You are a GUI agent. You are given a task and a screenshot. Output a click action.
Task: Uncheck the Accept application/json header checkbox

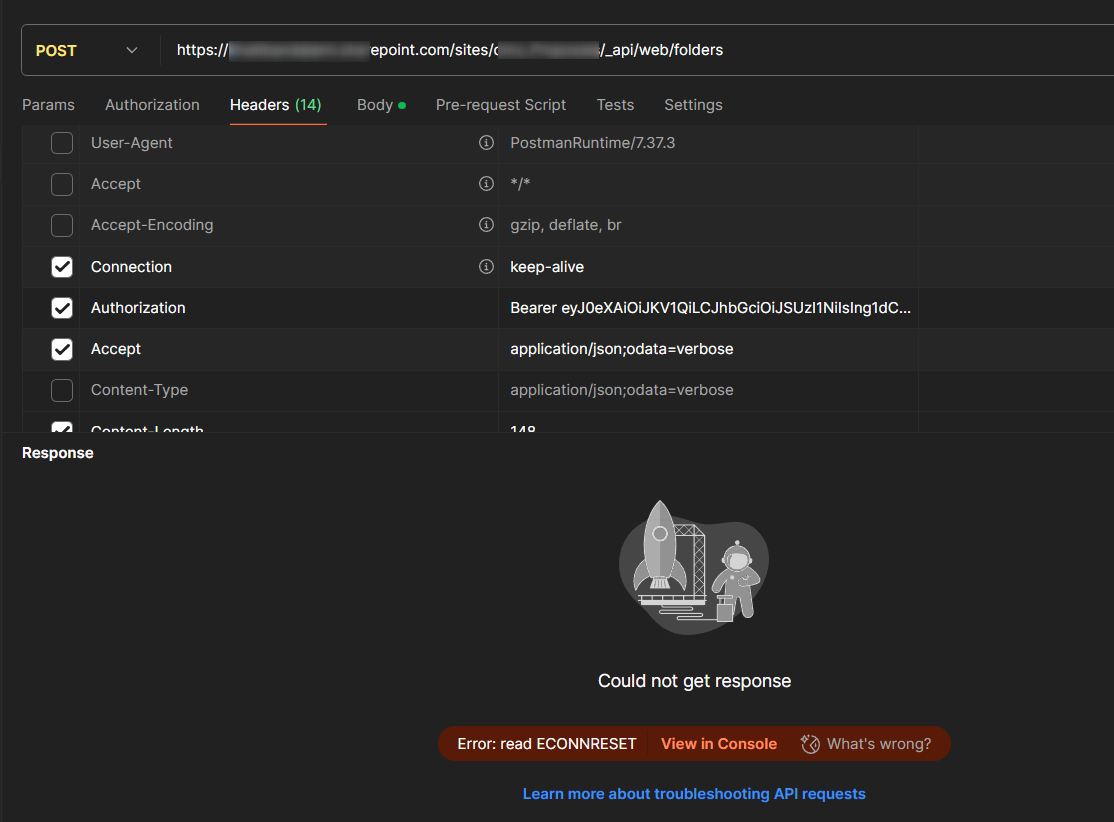pyautogui.click(x=62, y=349)
